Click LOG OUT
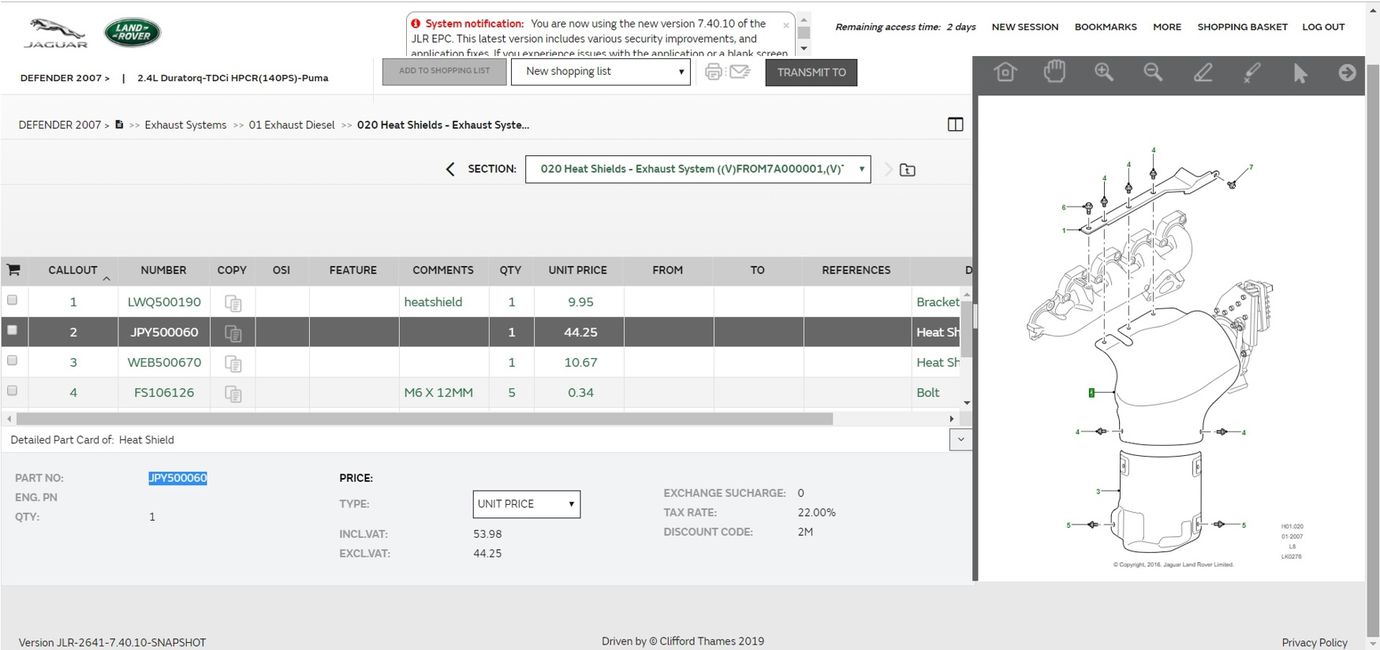Viewport: 1380px width, 650px height. 1323,27
